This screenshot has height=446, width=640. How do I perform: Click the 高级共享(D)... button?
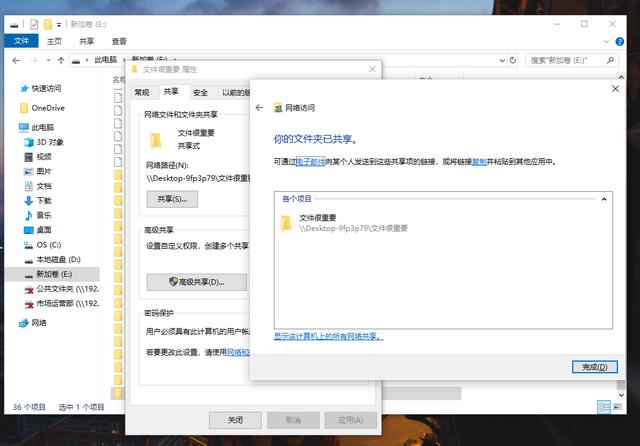197,282
